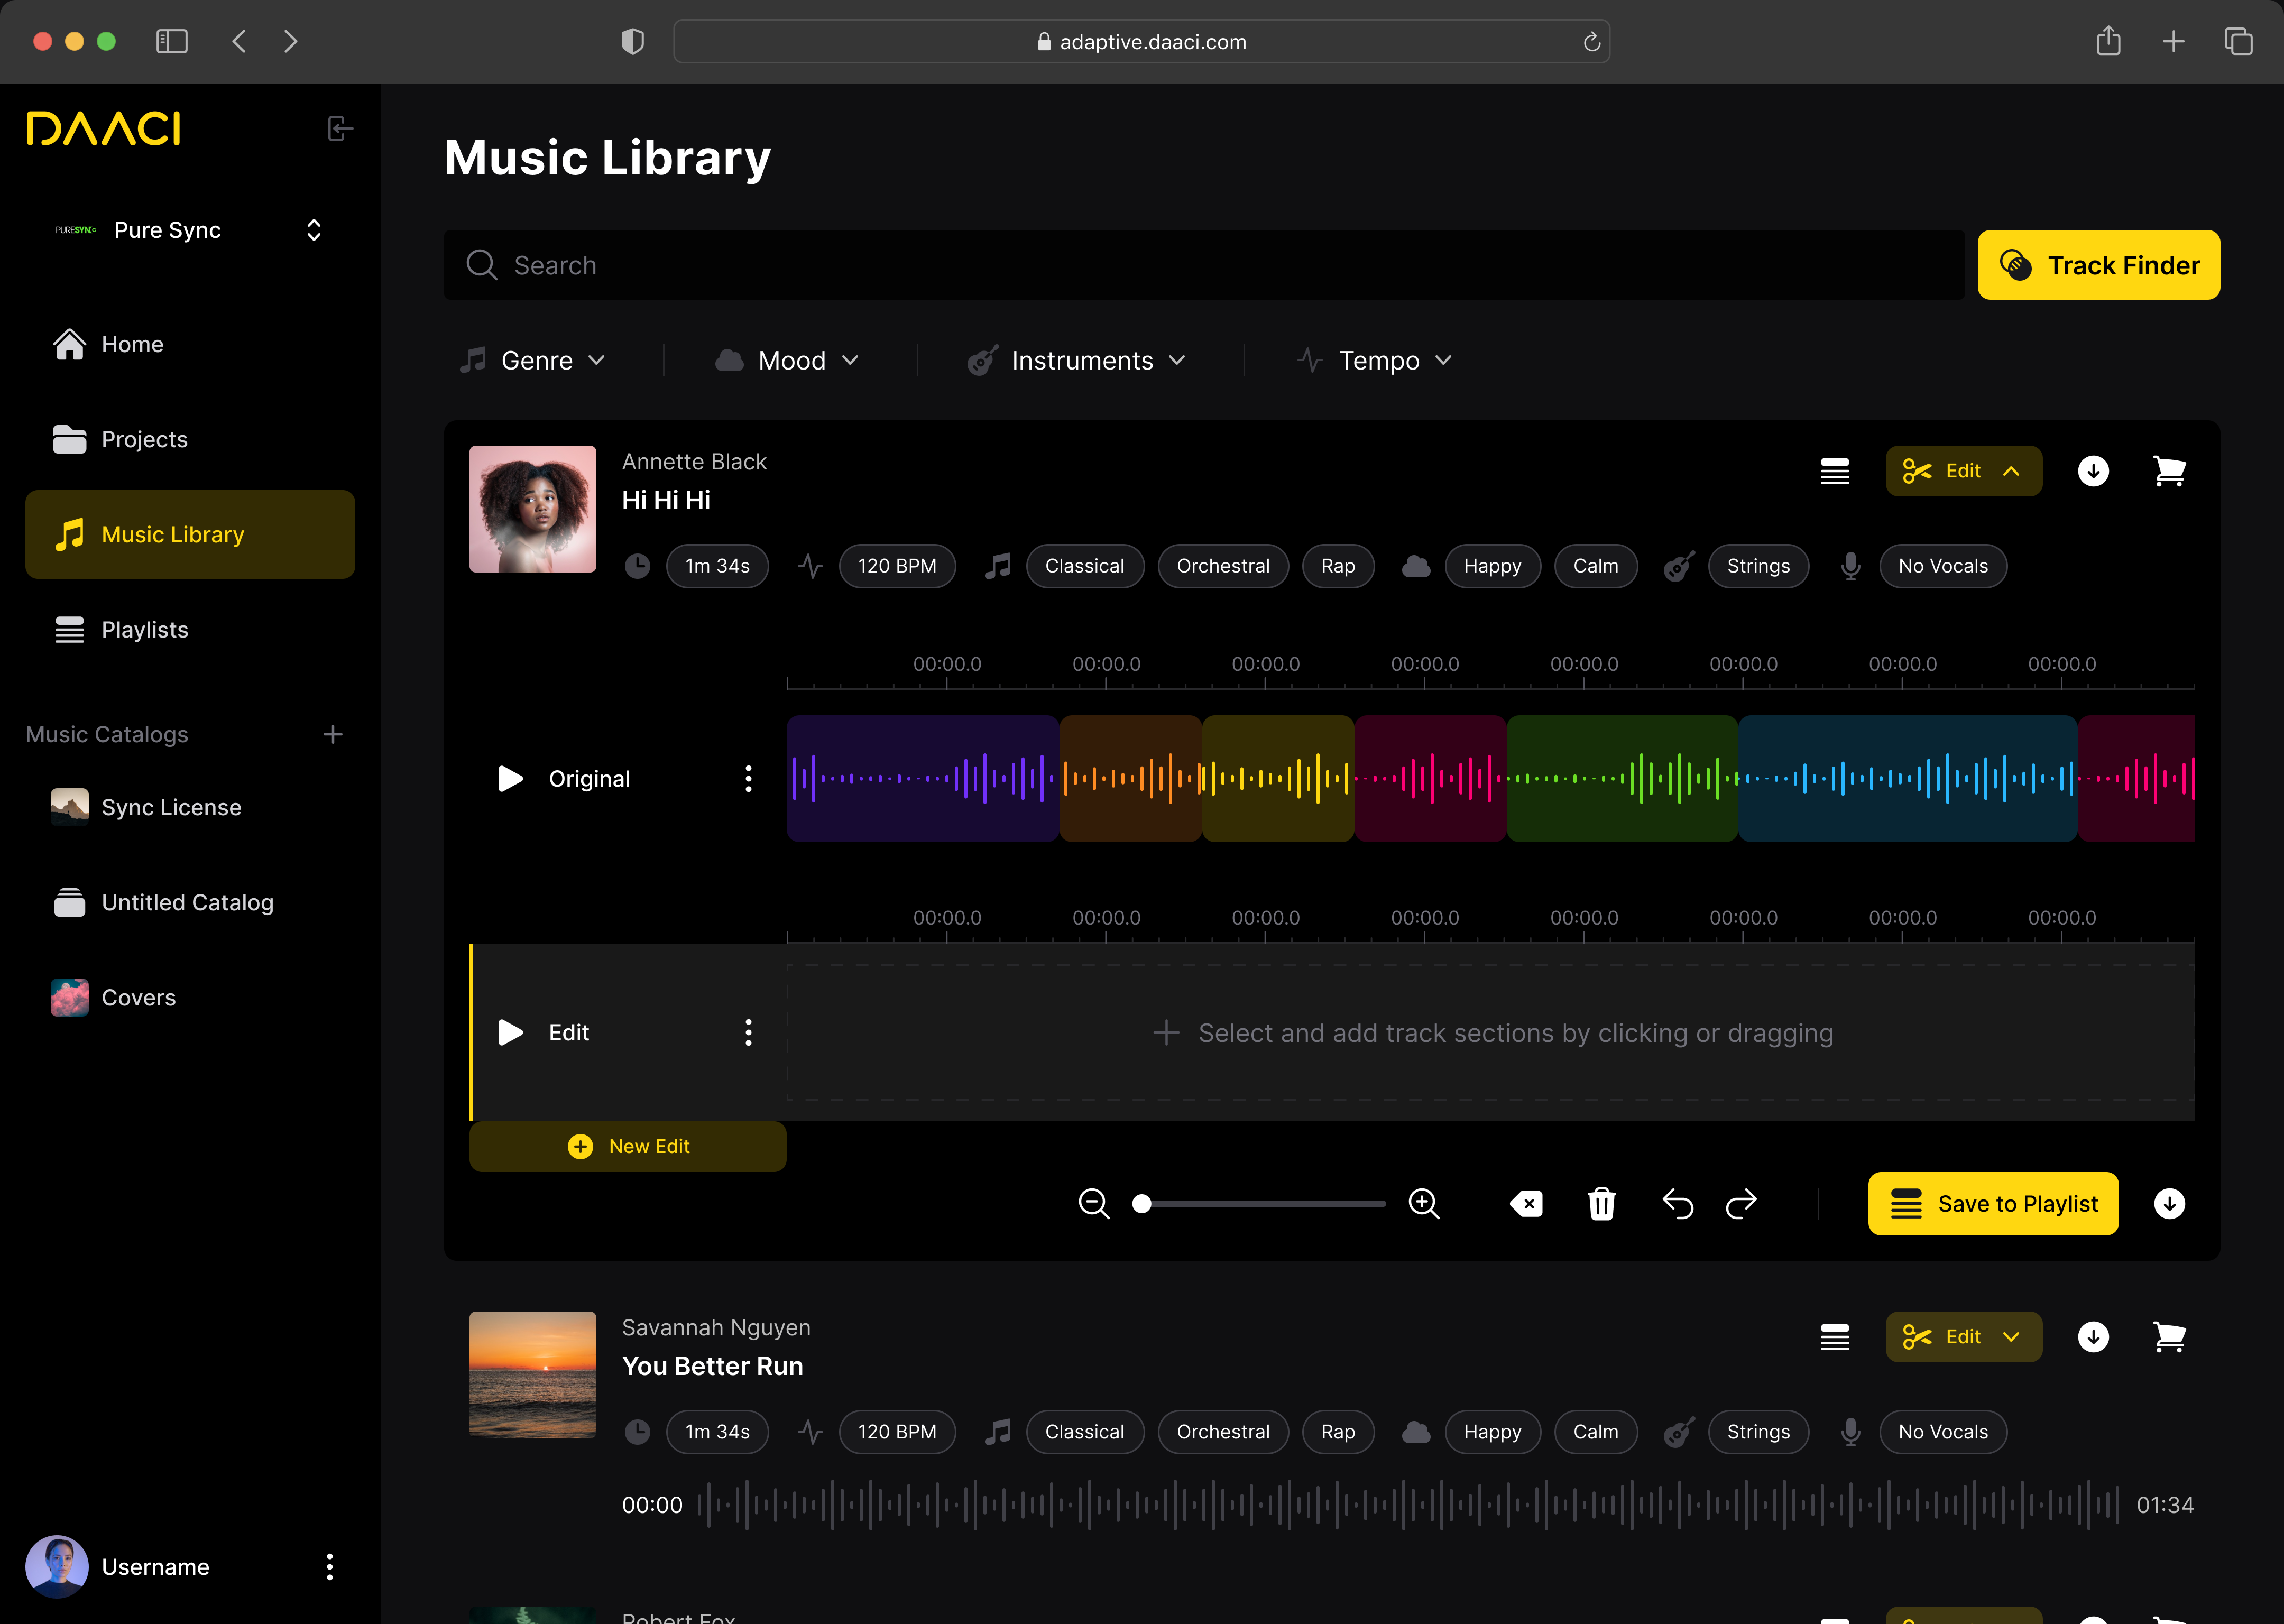Click the zoom out magnifier icon

coord(1093,1203)
